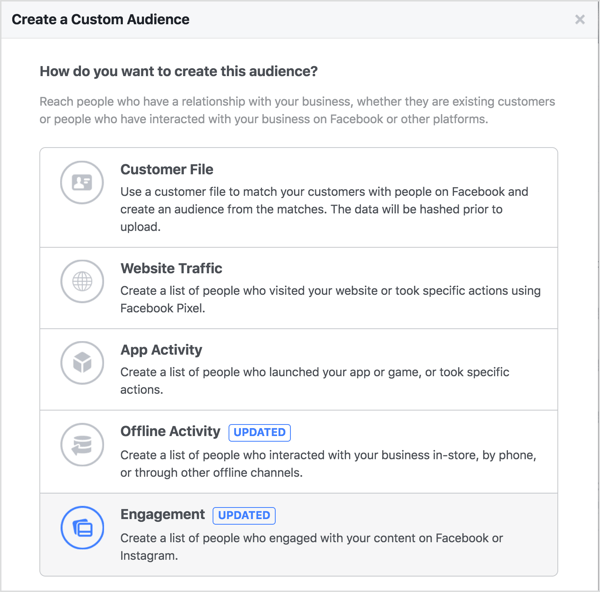Click description about launched your app or game

tap(315, 381)
